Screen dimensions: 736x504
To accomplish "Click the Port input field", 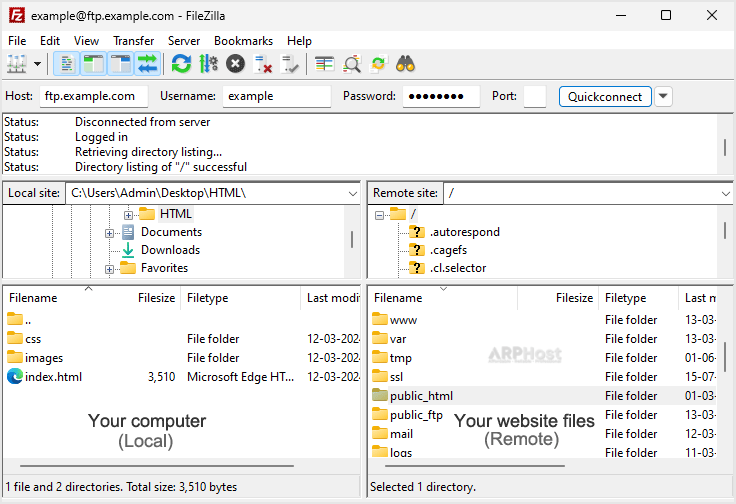I will (x=535, y=96).
